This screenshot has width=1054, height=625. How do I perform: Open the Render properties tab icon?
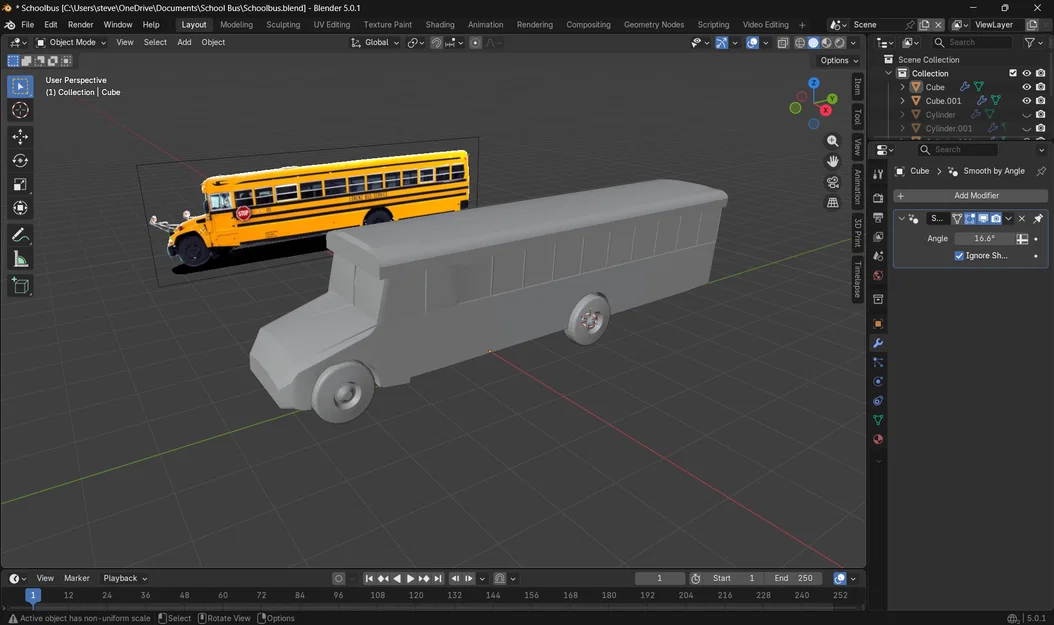pyautogui.click(x=878, y=198)
